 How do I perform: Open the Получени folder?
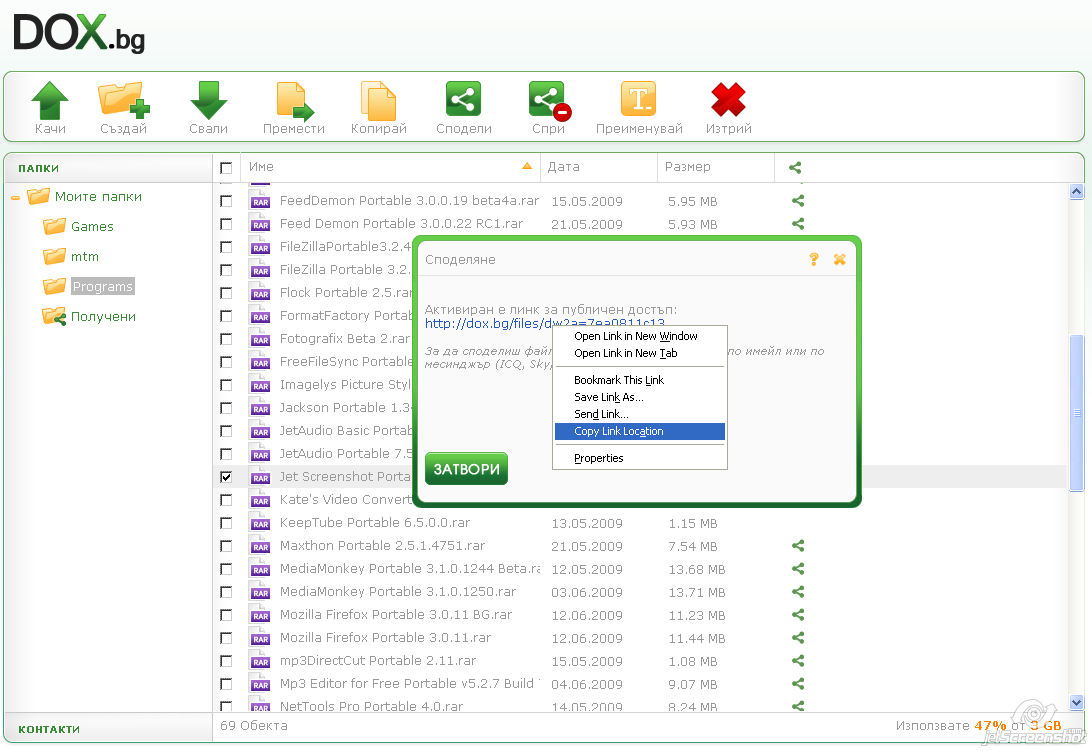pyautogui.click(x=103, y=316)
